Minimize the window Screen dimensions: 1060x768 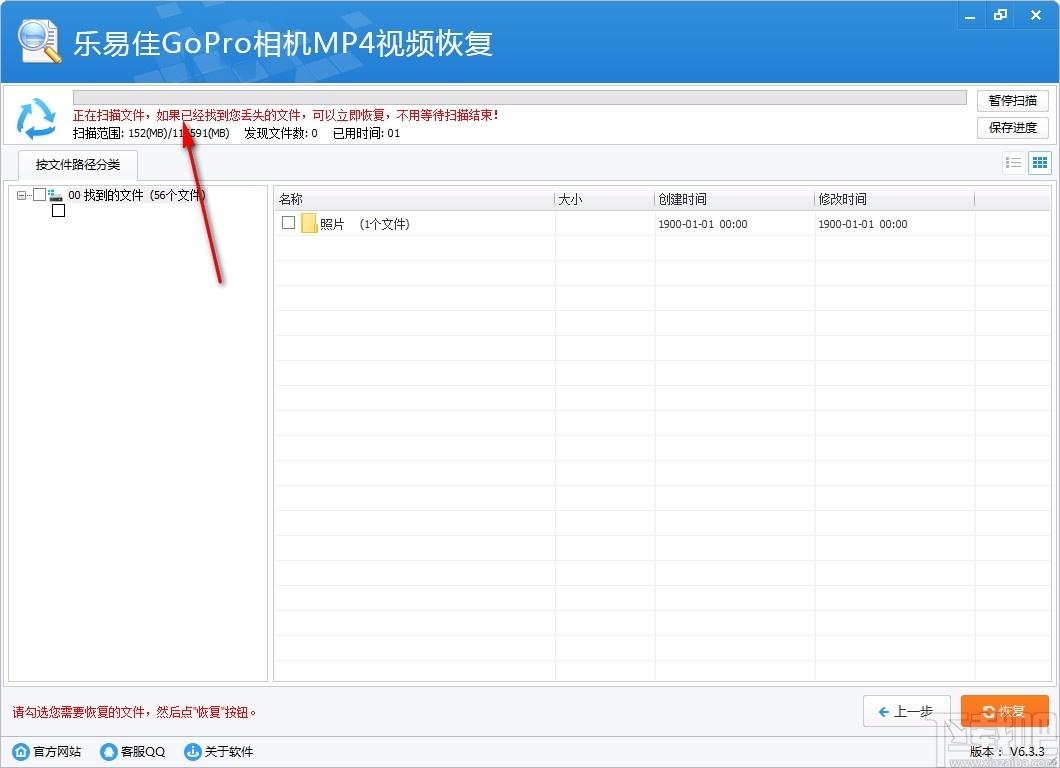[970, 16]
